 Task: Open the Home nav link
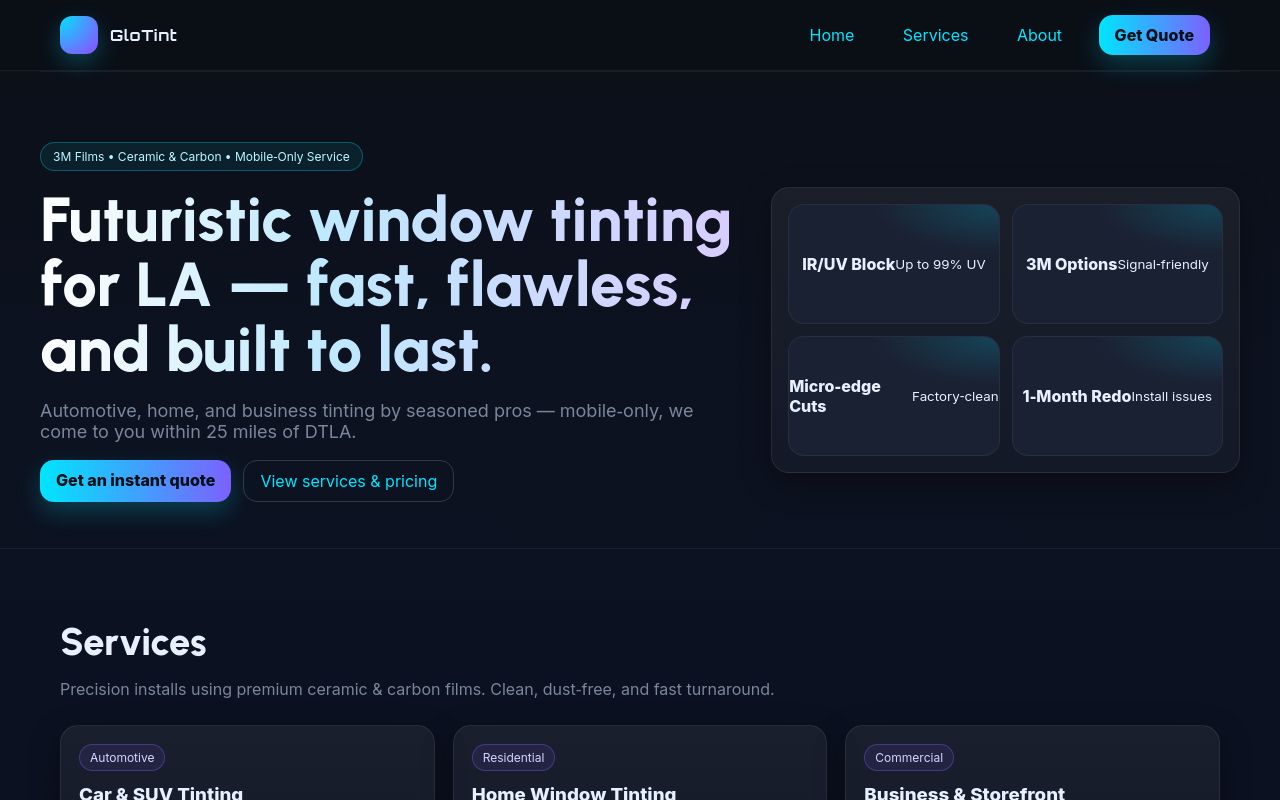(831, 35)
